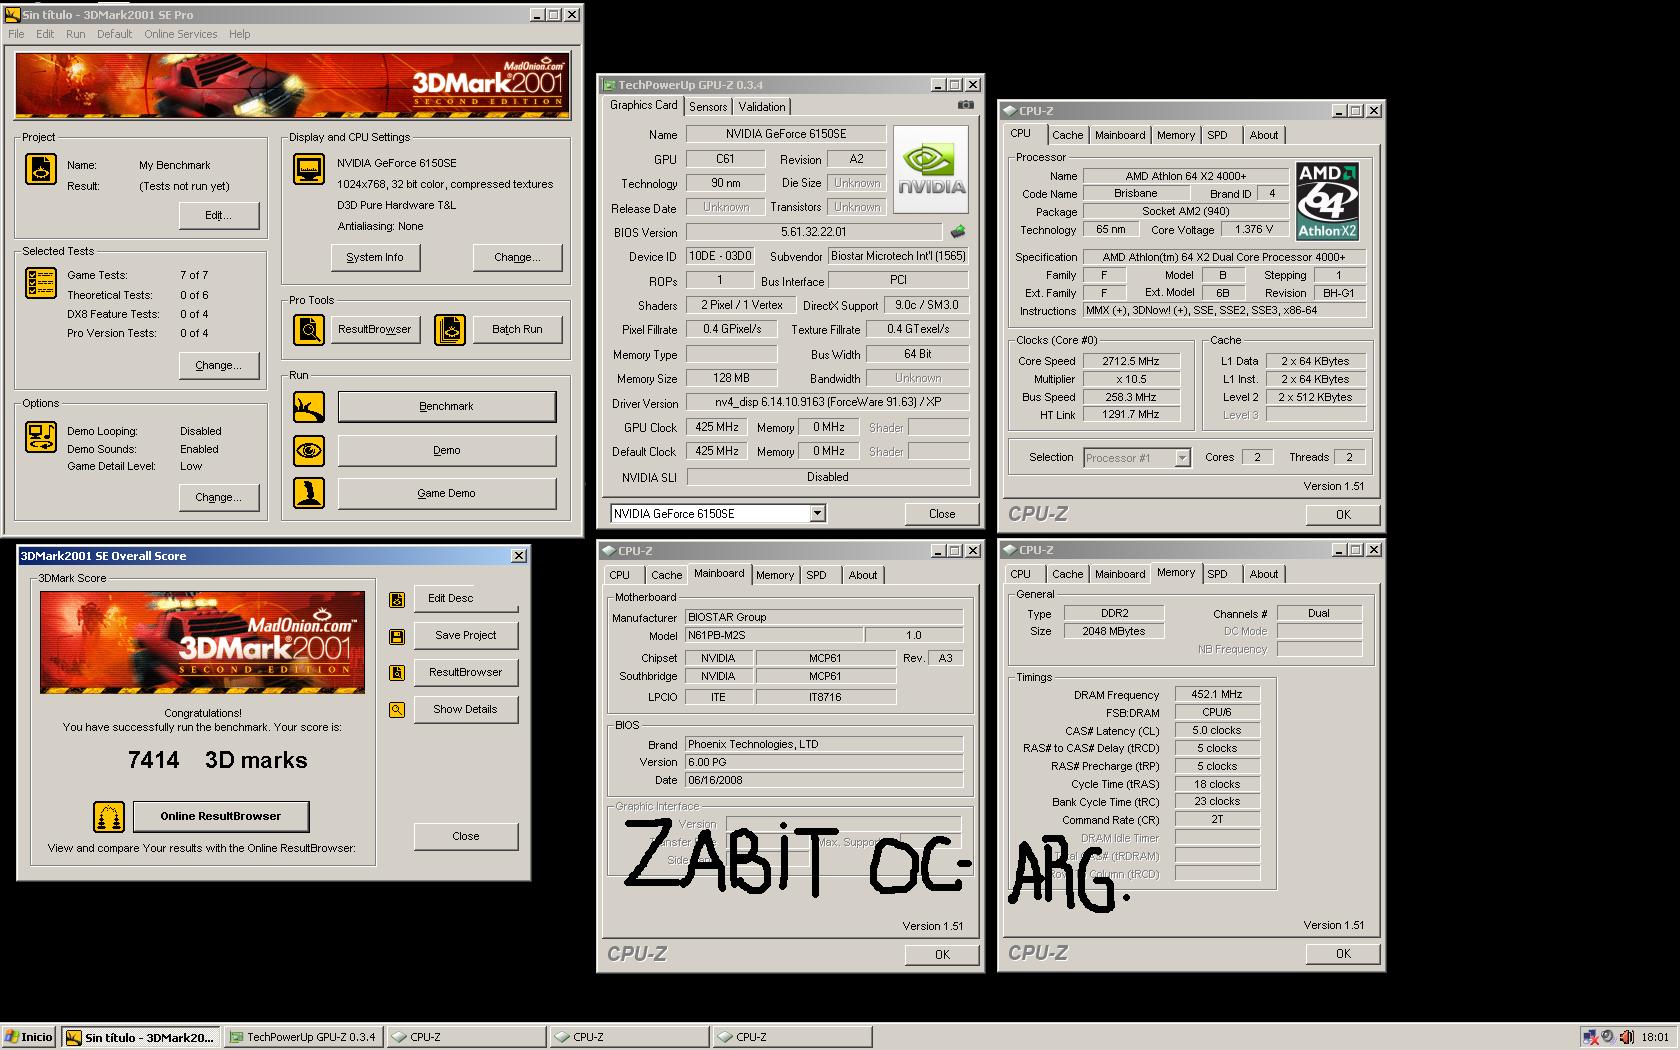The image size is (1680, 1050).
Task: Open the Inicio start button
Action: pyautogui.click(x=29, y=1037)
